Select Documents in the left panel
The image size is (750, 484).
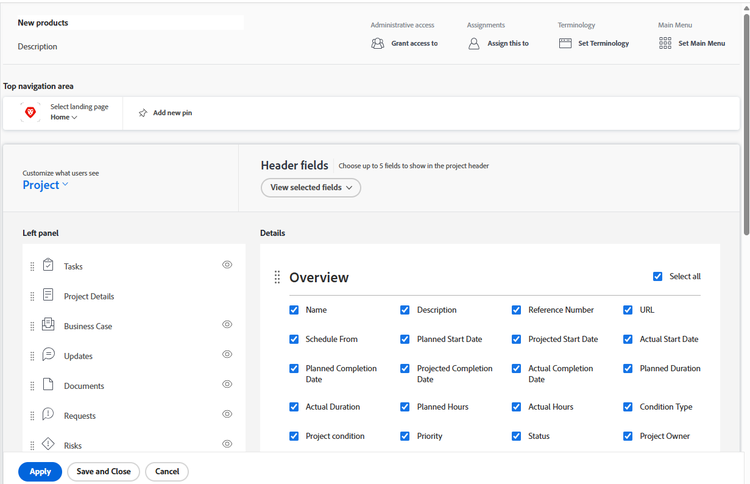(x=84, y=386)
